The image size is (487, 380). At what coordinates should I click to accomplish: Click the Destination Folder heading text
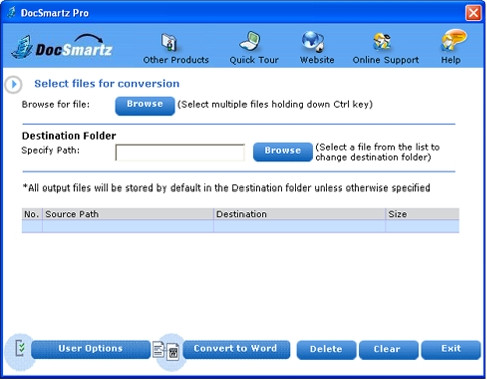69,136
